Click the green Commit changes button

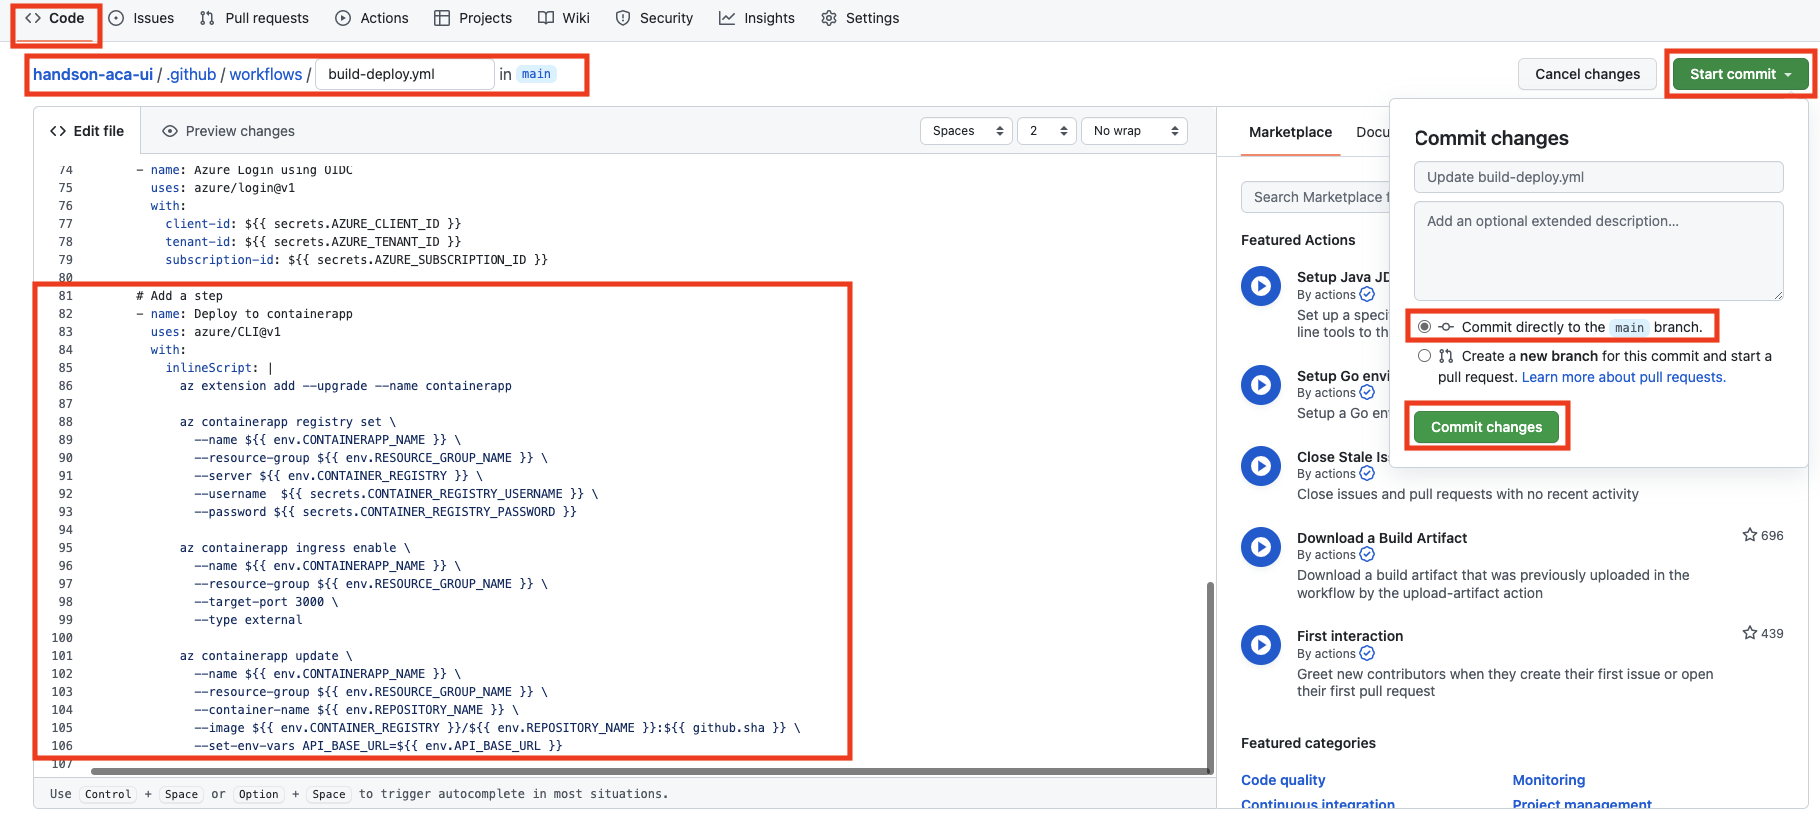[x=1486, y=427]
